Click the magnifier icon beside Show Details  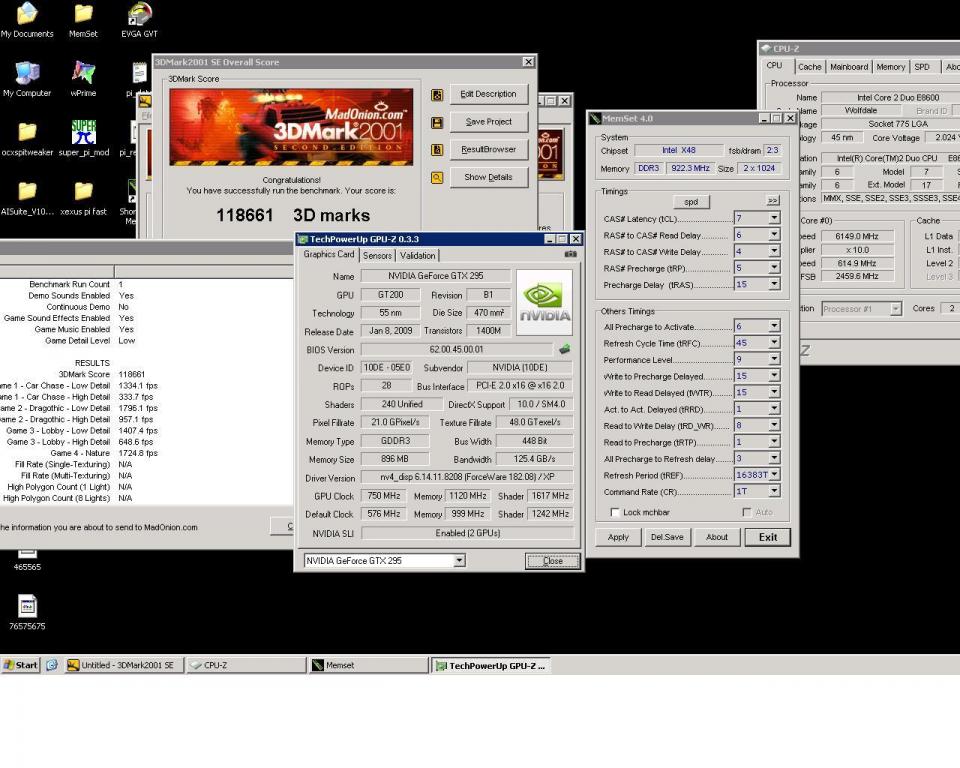[x=437, y=178]
